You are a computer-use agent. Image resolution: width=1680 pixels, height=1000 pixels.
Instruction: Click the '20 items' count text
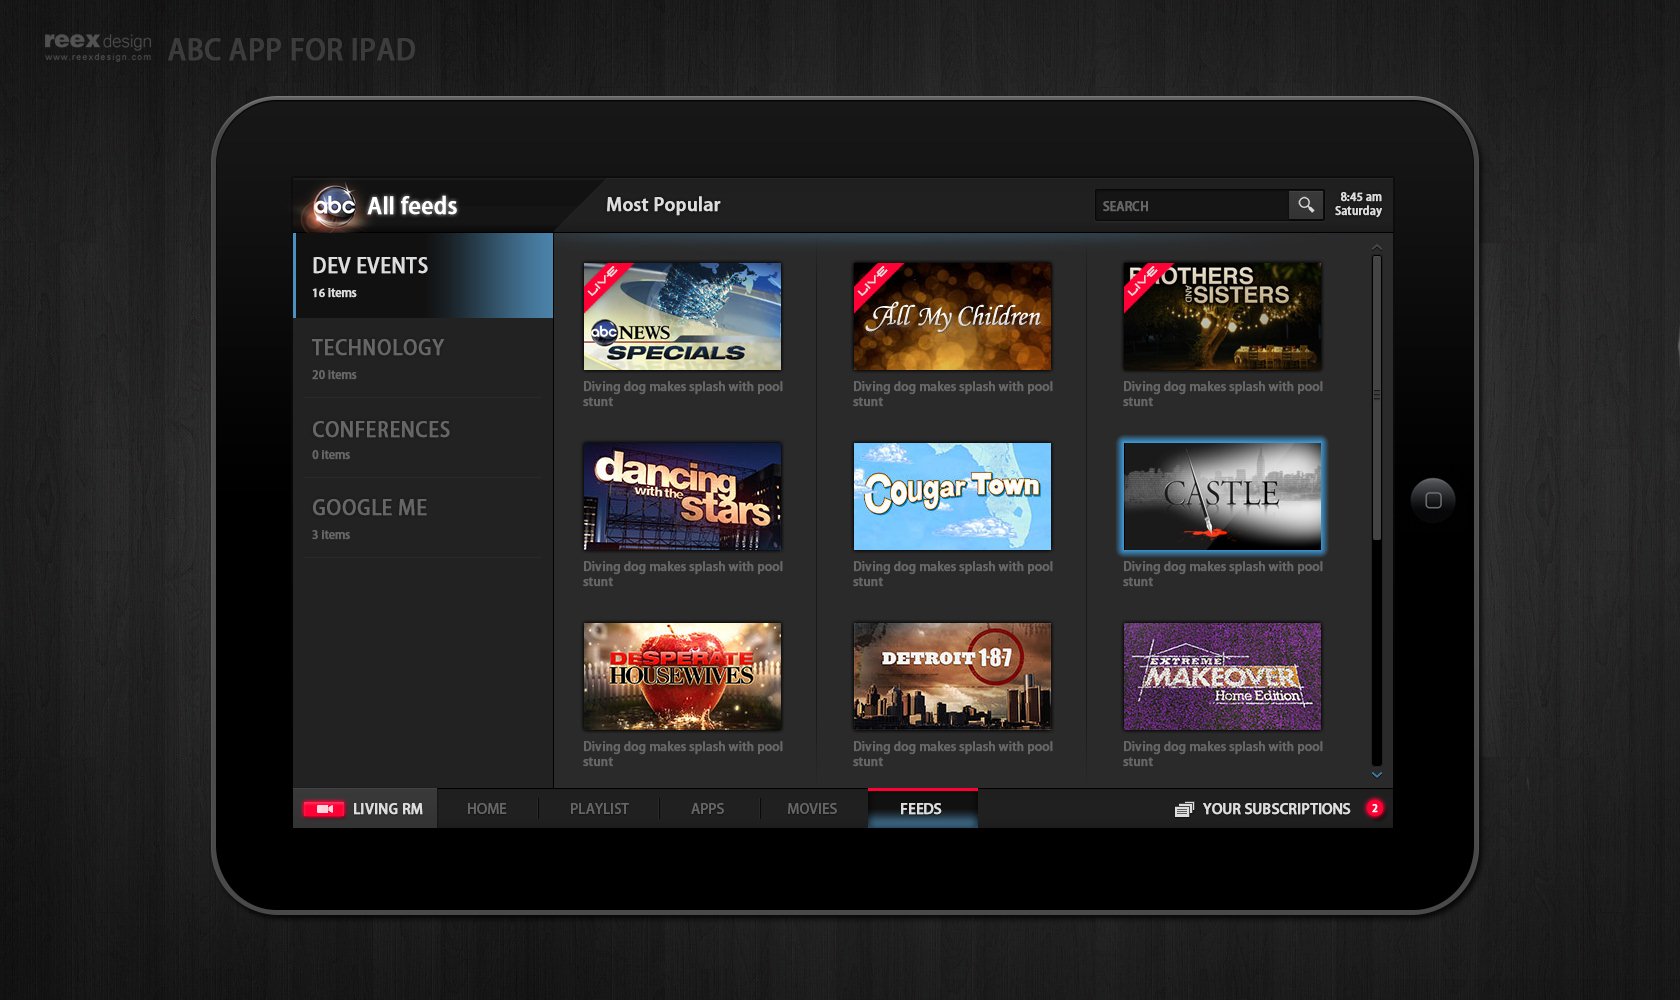tap(334, 375)
